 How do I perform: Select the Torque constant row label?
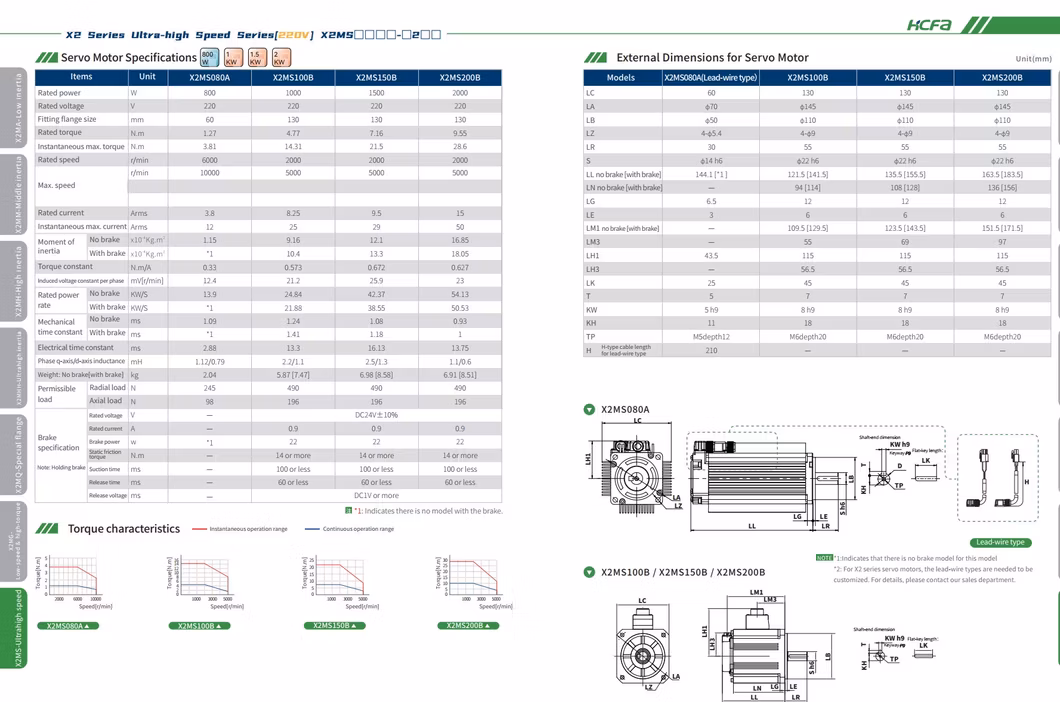point(65,266)
